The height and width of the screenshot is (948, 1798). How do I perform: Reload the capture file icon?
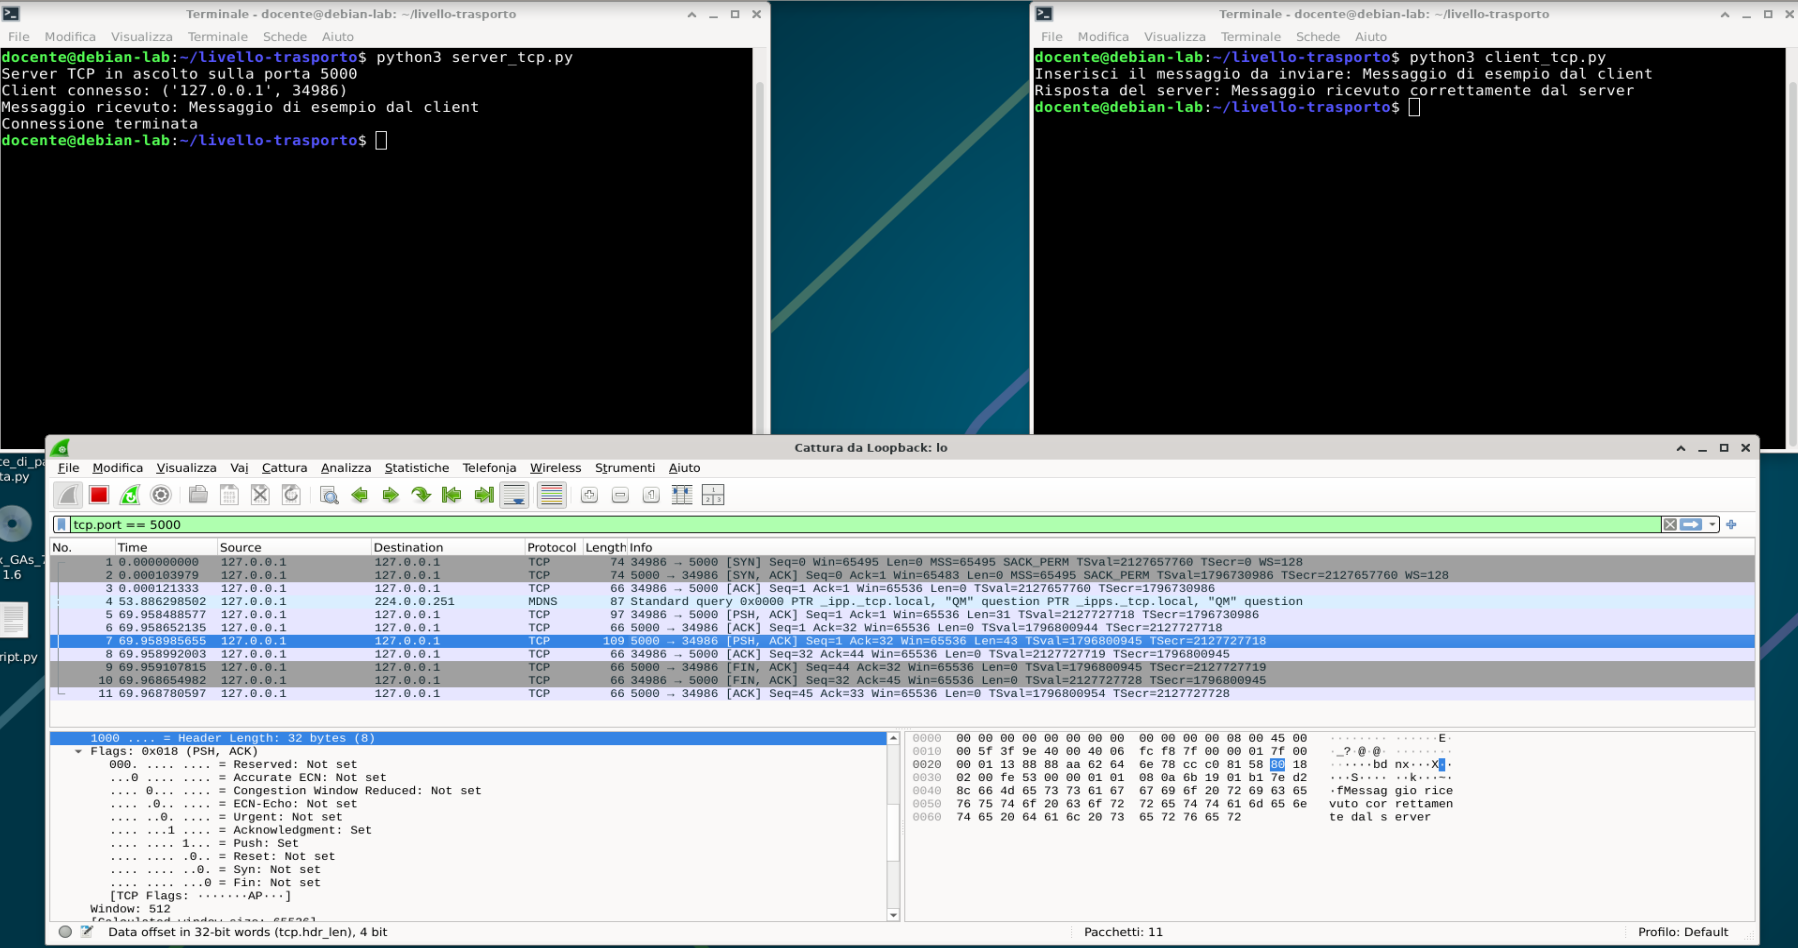click(291, 495)
